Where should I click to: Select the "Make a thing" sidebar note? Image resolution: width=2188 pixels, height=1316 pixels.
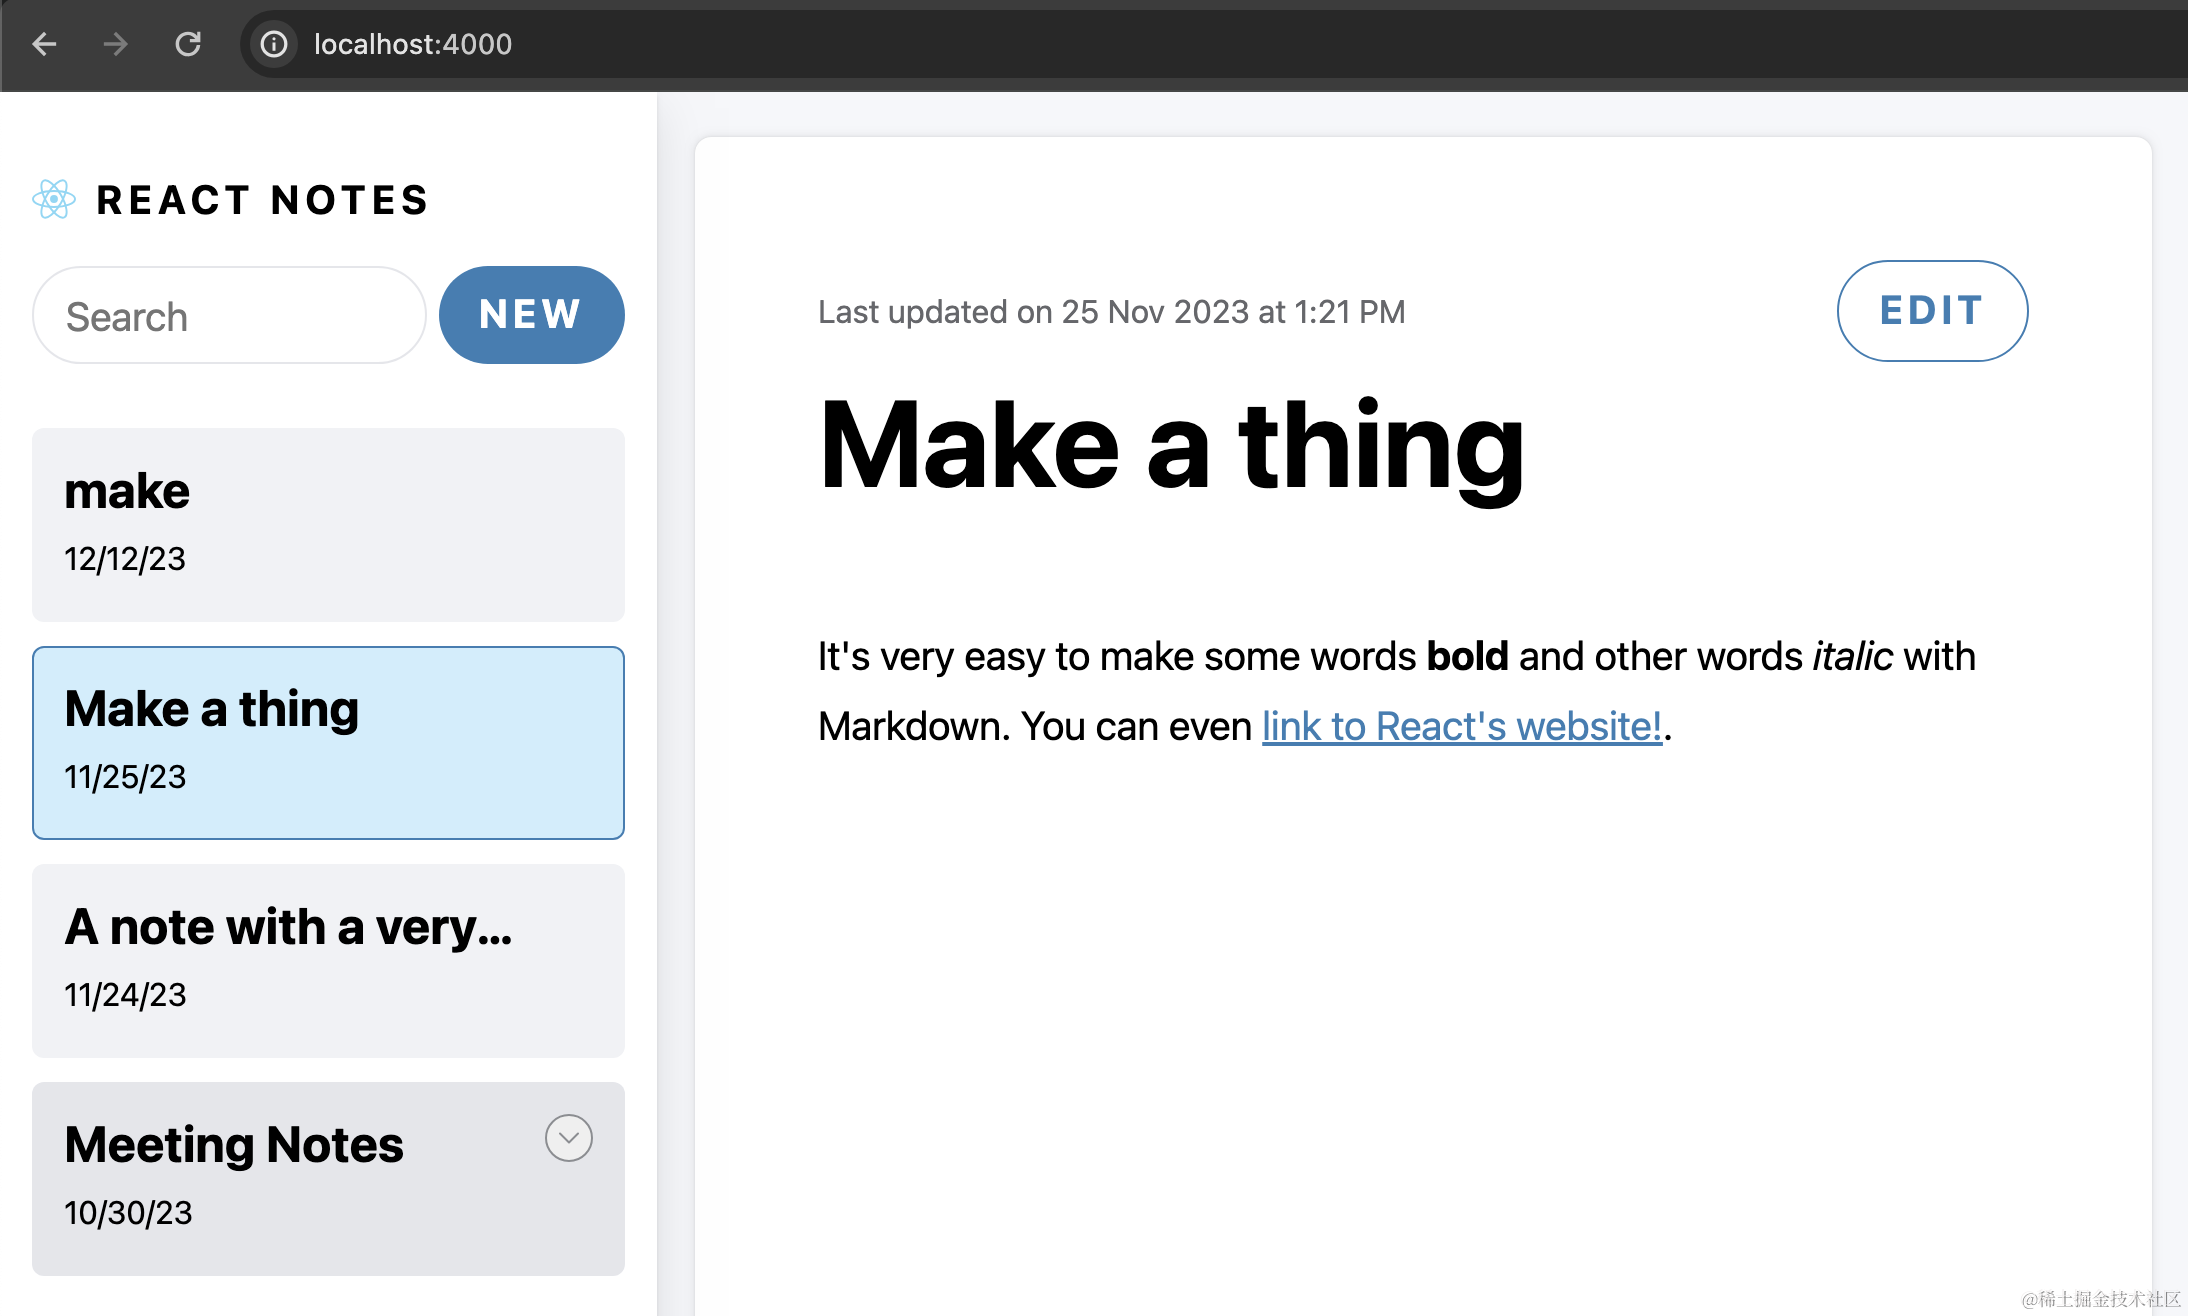point(328,742)
